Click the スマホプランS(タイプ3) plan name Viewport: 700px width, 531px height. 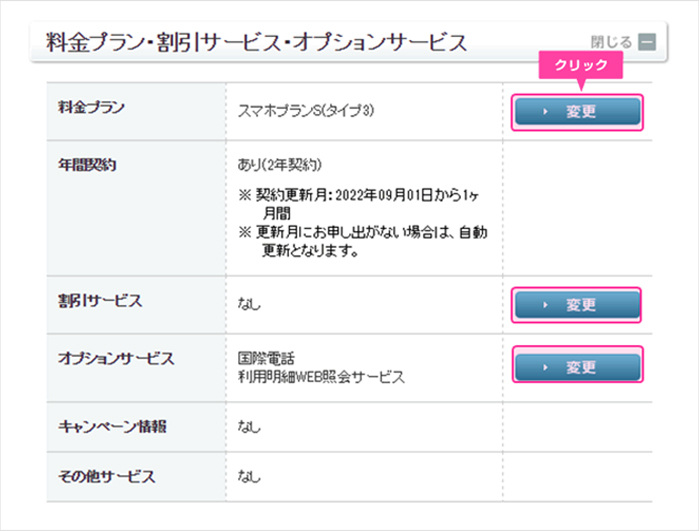pos(307,111)
